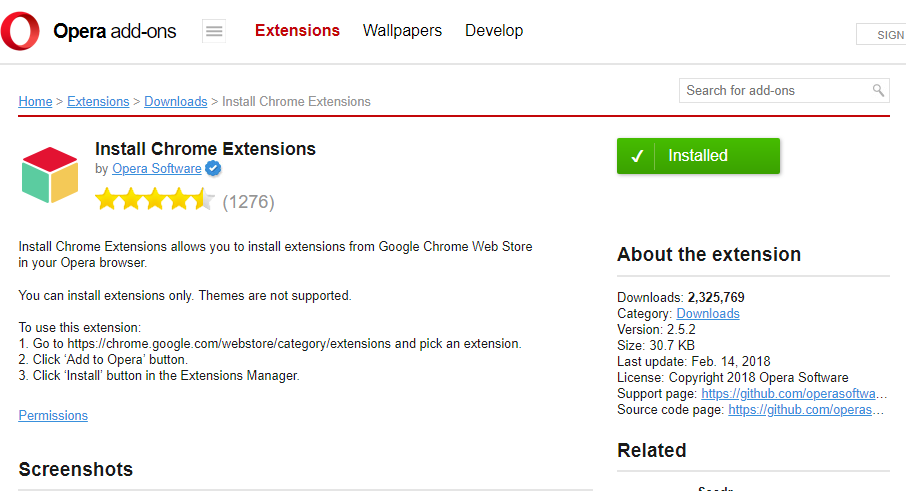Click the 'Install Chrome Extensions' breadcrumb text

[x=296, y=102]
